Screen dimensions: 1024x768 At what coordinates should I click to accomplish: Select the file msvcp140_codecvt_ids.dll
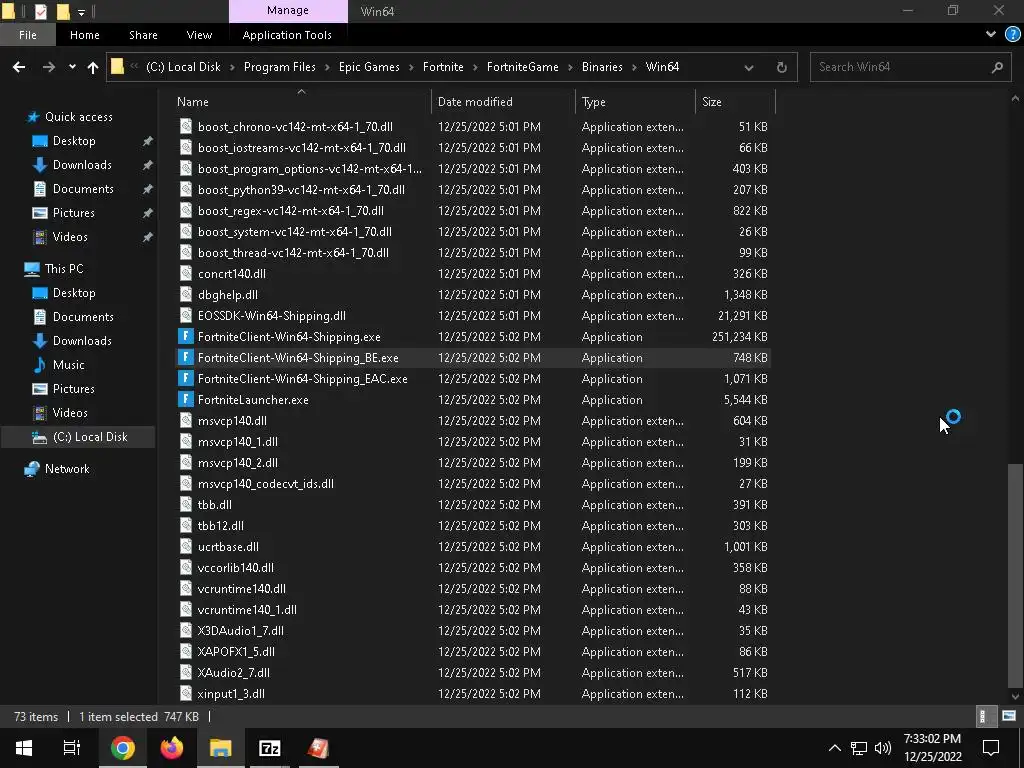coord(266,484)
